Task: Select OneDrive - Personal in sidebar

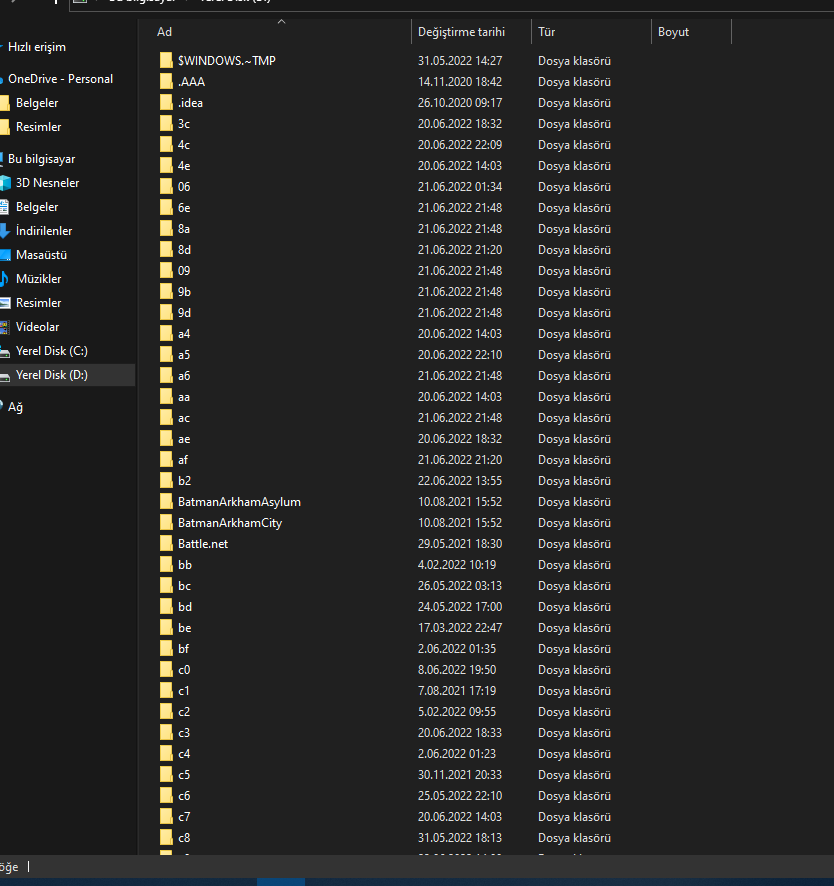Action: [60, 79]
